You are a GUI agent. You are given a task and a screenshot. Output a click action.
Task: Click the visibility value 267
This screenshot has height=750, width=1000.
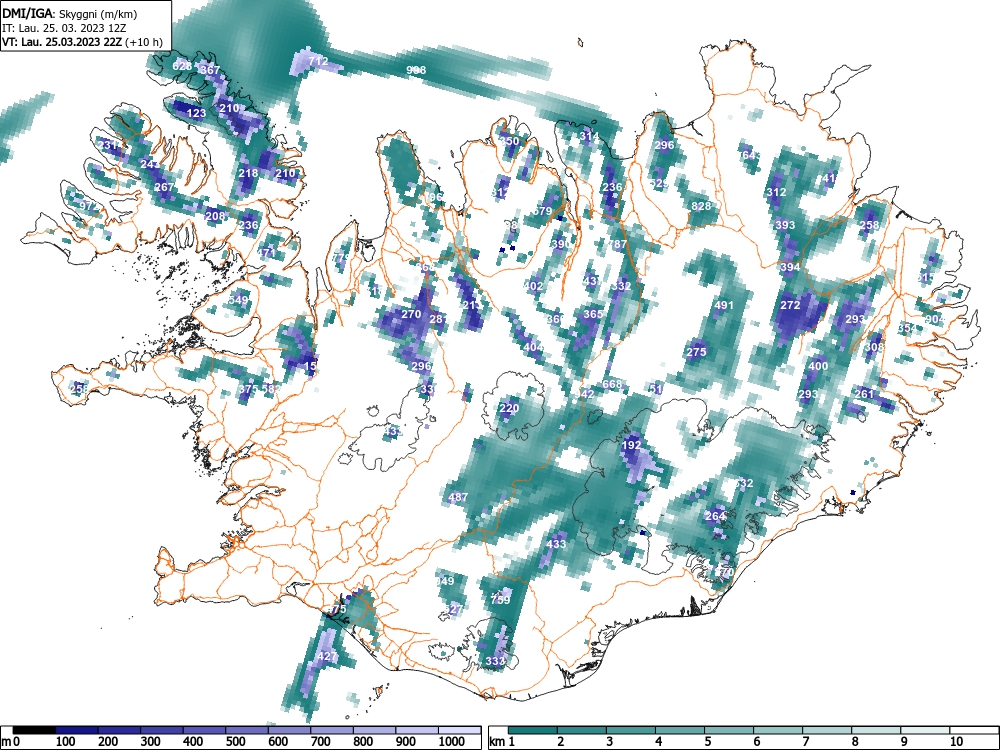[165, 188]
